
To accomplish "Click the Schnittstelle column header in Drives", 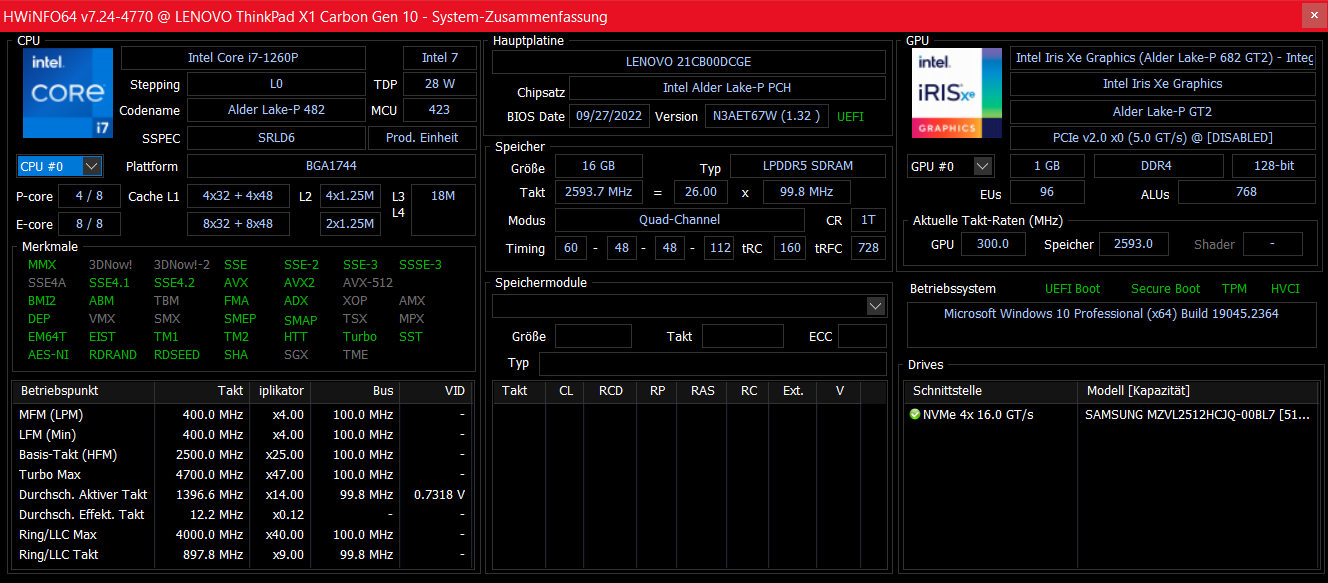I will coord(992,391).
